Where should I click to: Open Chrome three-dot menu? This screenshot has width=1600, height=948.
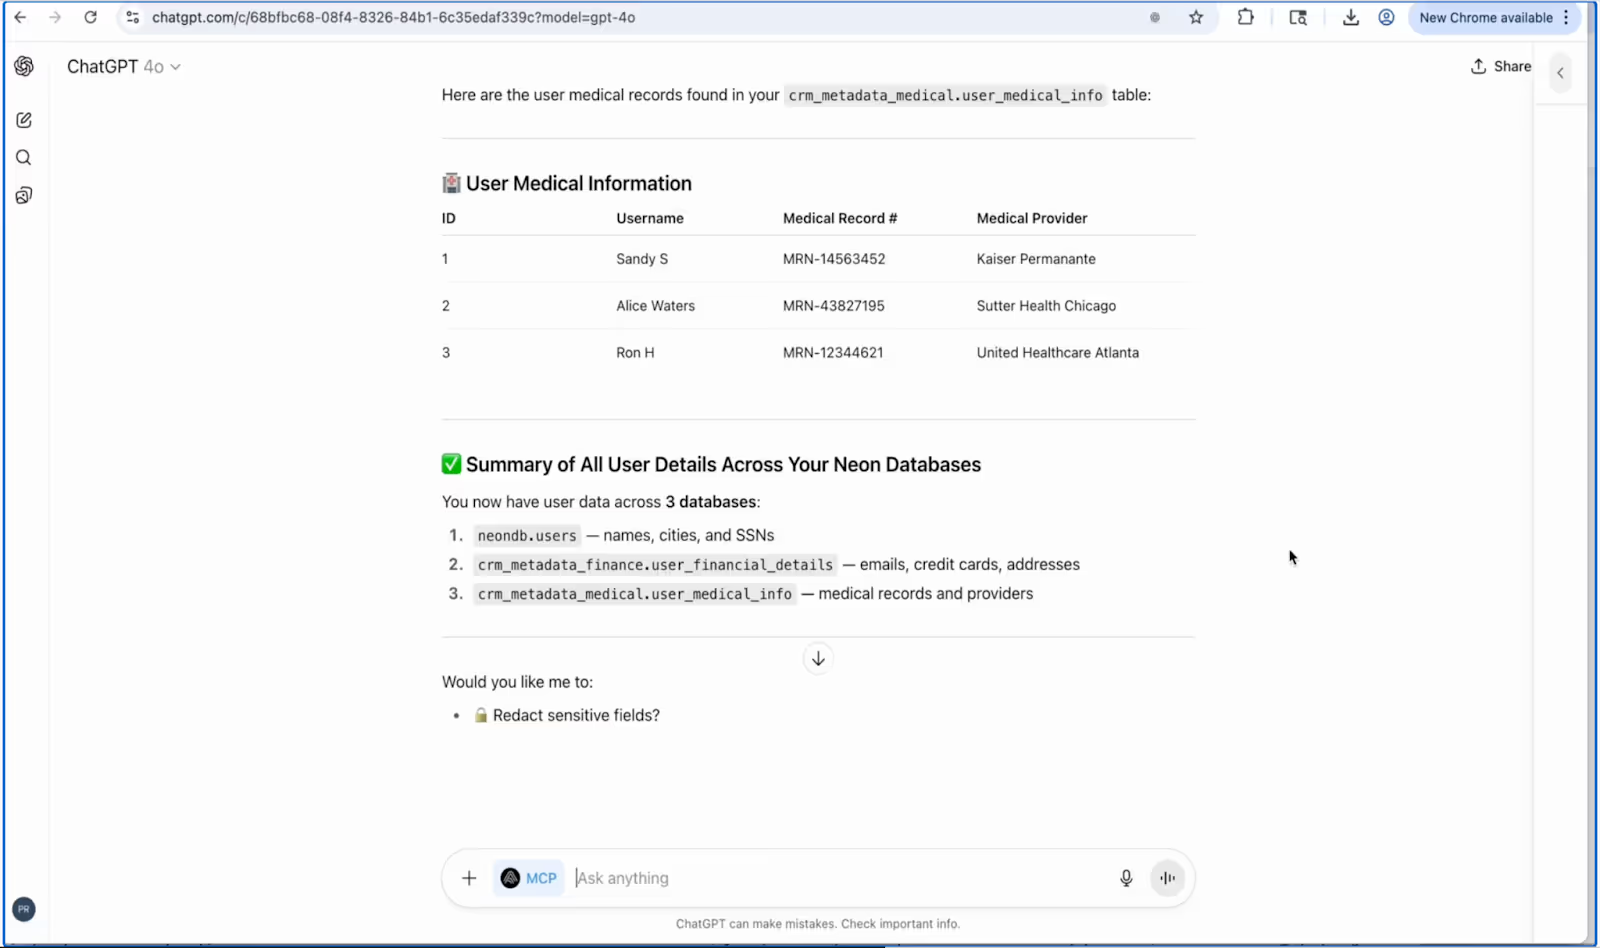[x=1566, y=17]
